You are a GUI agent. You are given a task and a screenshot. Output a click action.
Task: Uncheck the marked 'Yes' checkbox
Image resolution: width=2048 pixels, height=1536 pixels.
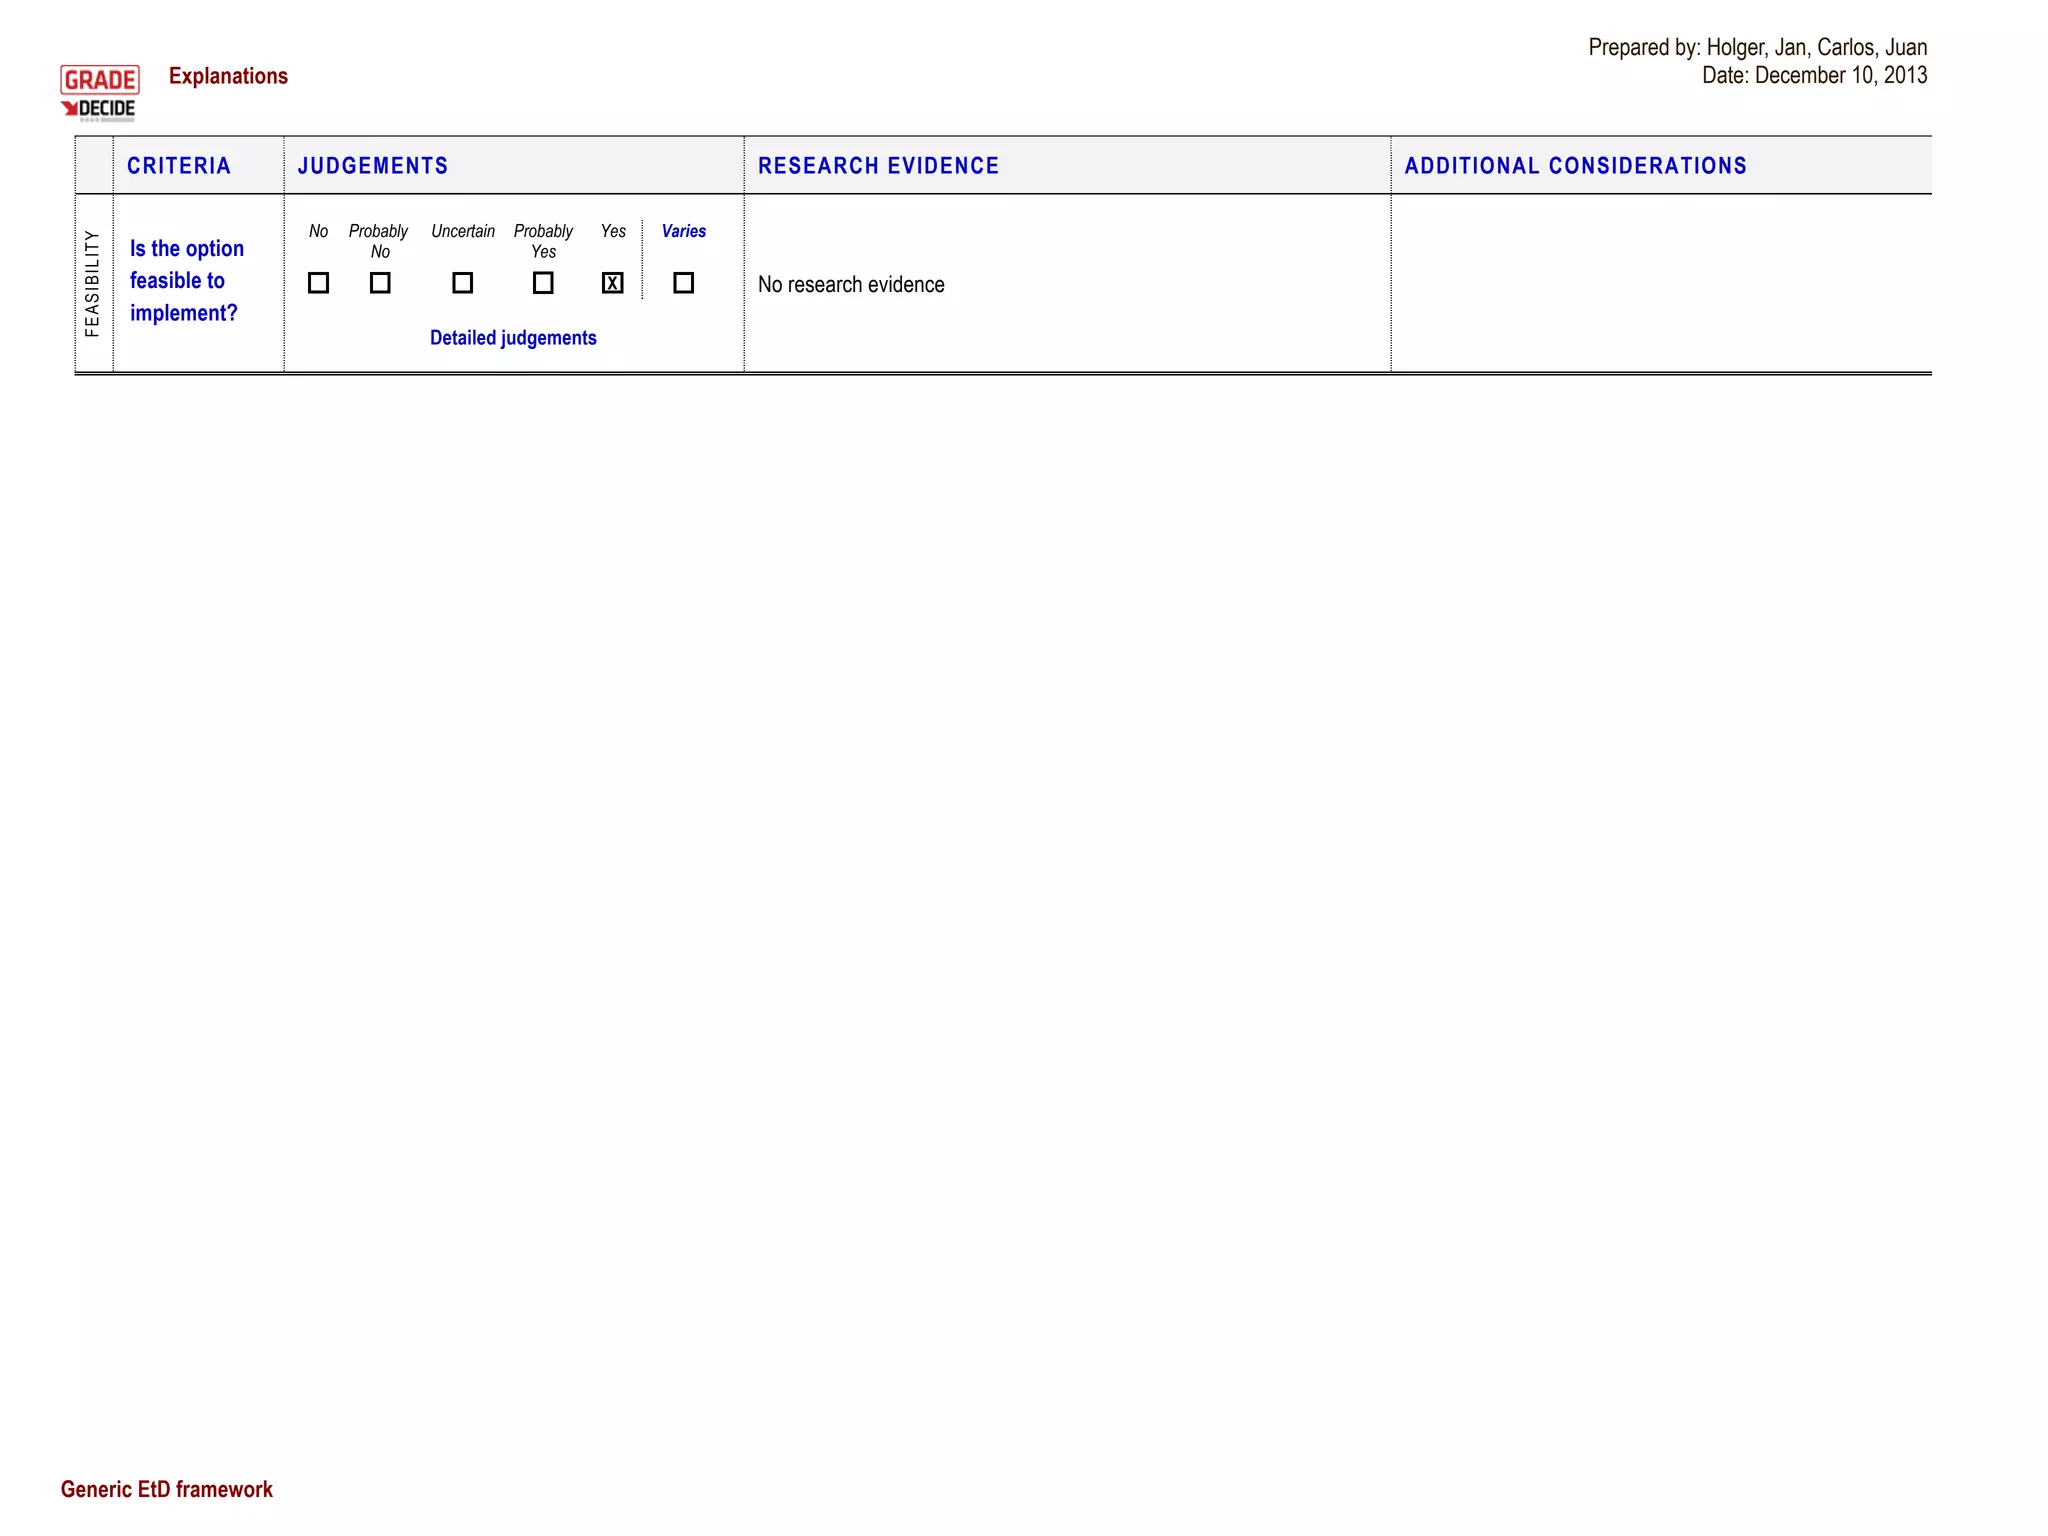[613, 283]
